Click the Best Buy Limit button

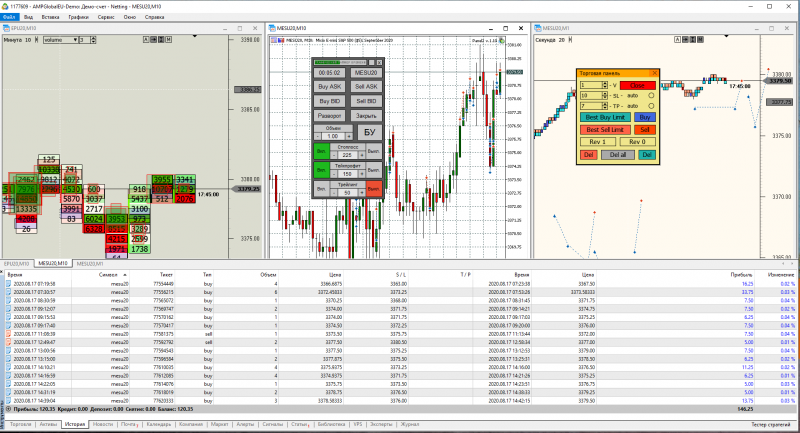pos(605,117)
